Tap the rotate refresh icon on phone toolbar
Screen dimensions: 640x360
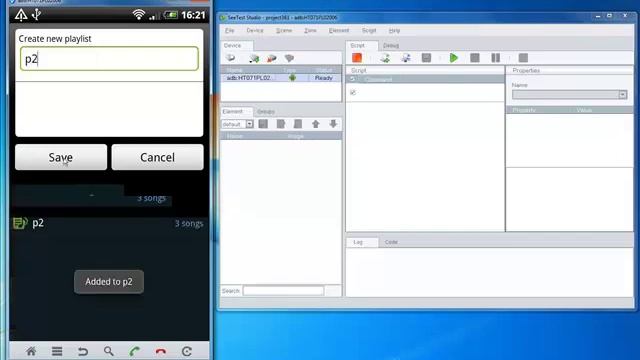(187, 351)
